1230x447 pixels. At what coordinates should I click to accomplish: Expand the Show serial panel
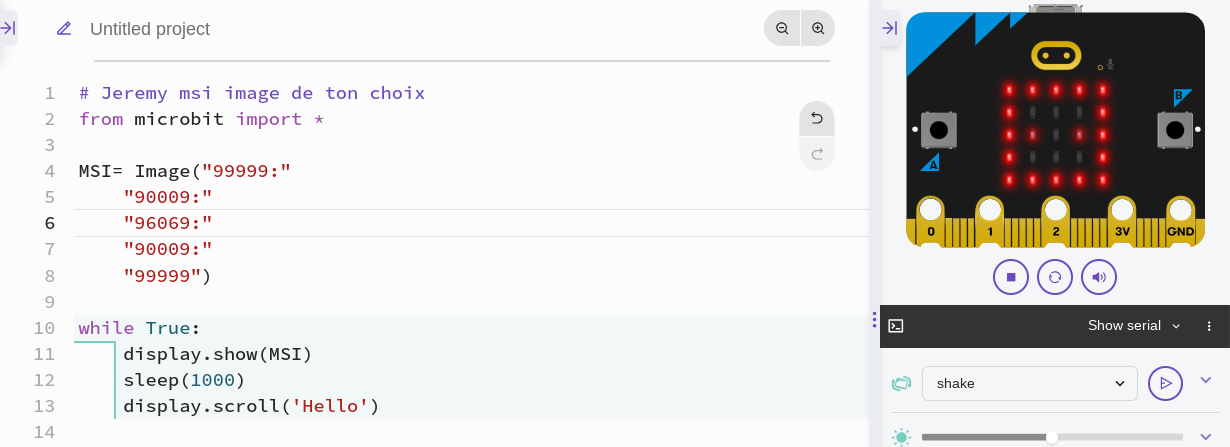coord(1134,326)
